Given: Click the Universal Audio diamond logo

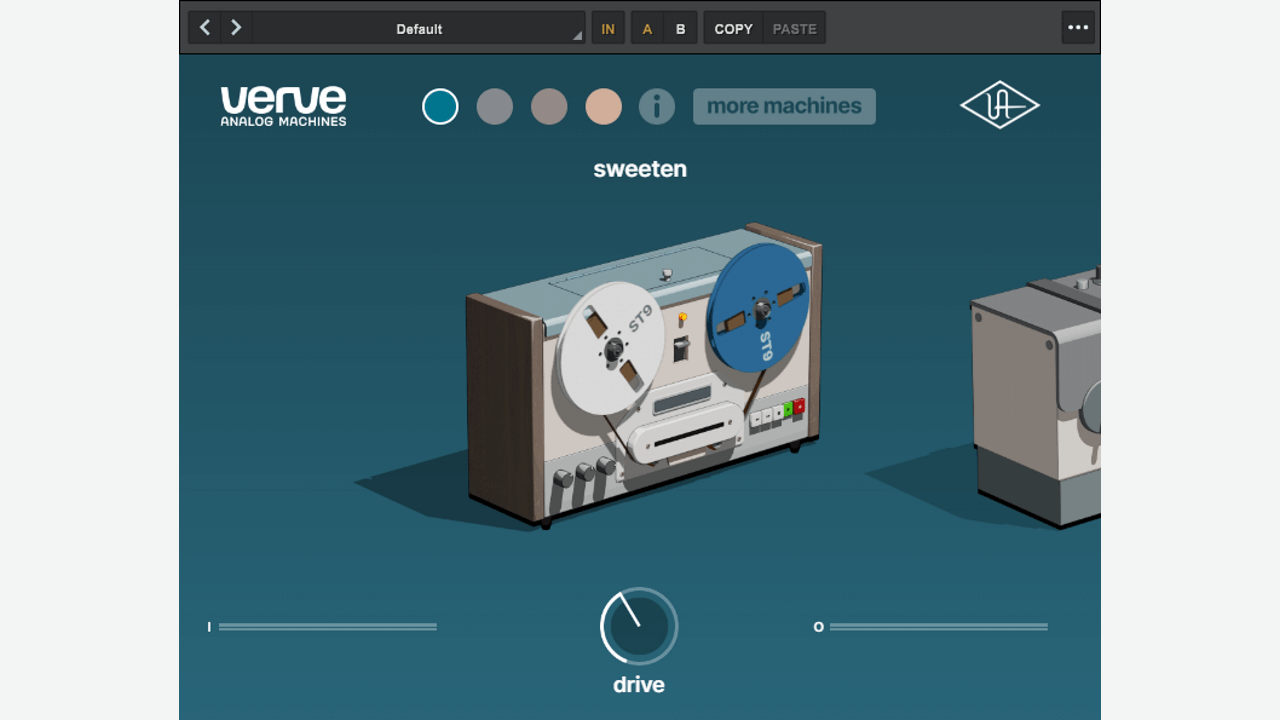Looking at the screenshot, I should 1000,105.
